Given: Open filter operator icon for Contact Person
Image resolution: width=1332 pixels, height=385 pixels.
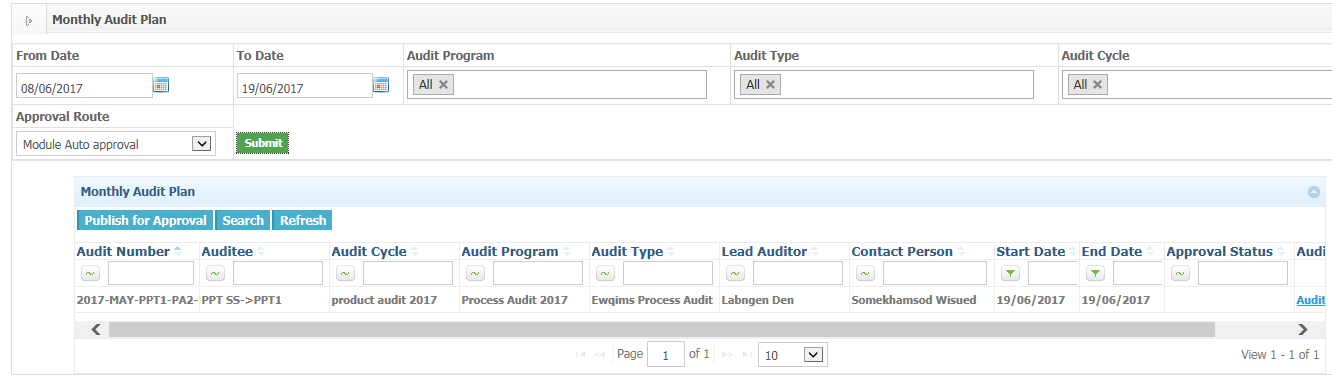Looking at the screenshot, I should click(865, 273).
